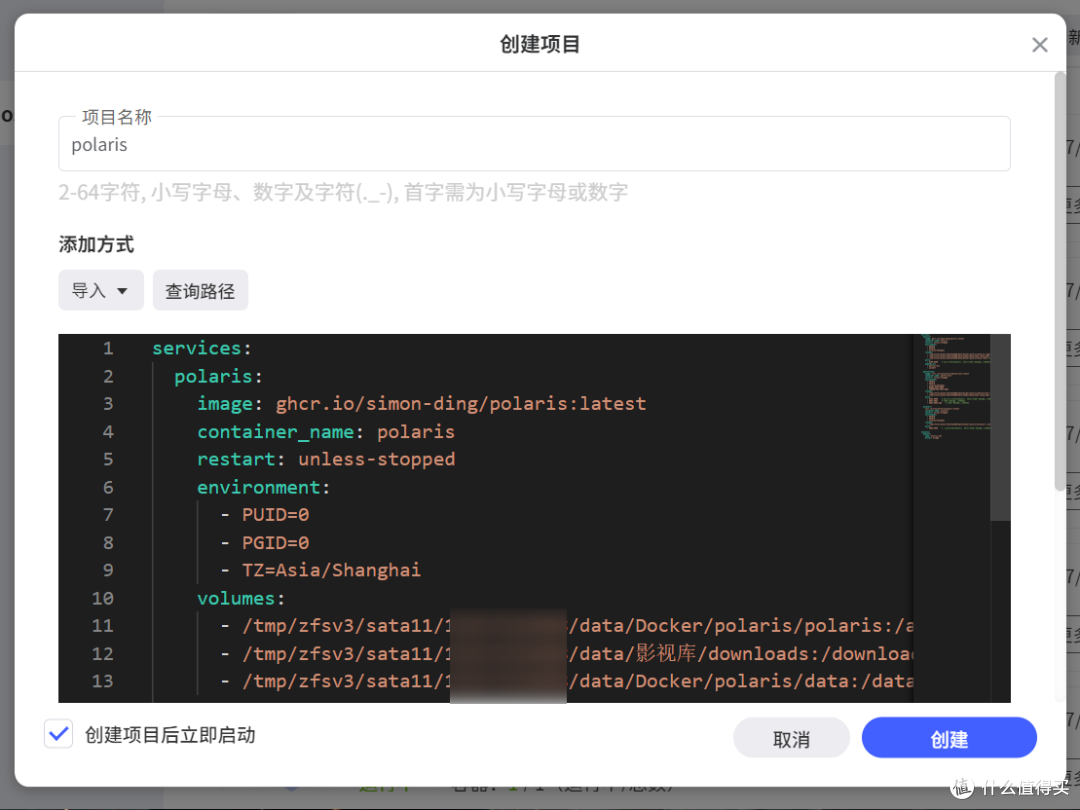Click the 'restart: unless-stopped' line

coord(326,459)
